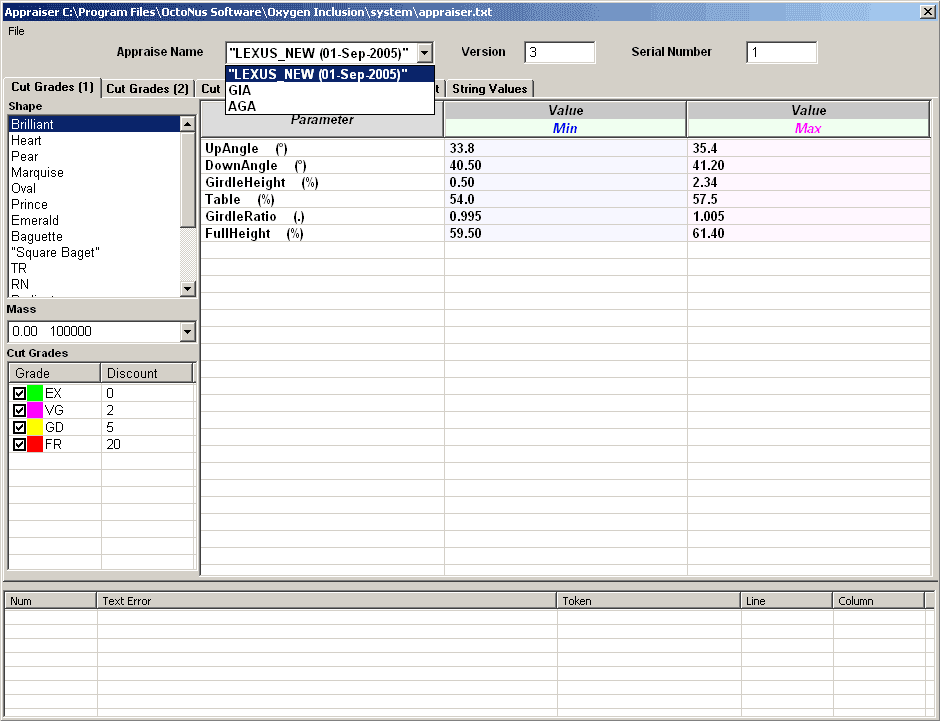Screen dimensions: 940x721
Task: Choose AGA in the dropdown list
Action: click(242, 106)
